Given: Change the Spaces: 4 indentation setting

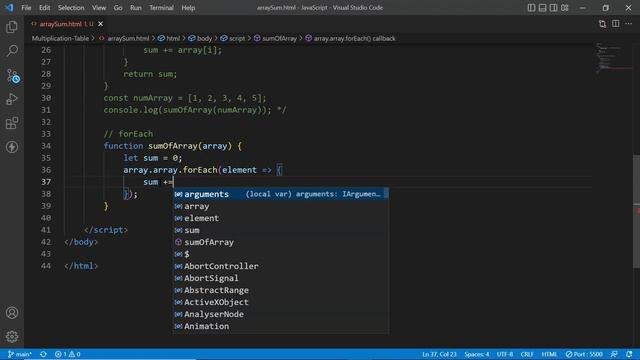Looking at the screenshot, I should [x=476, y=354].
